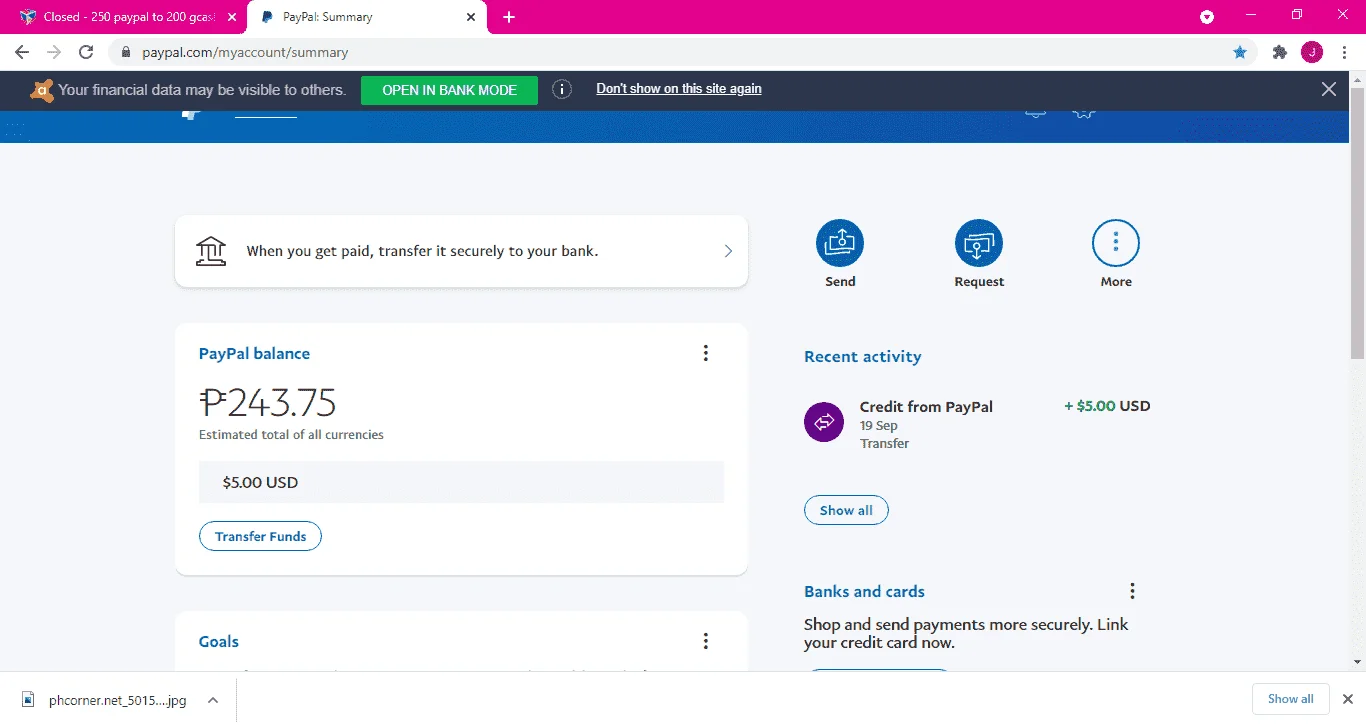Click Show all recent activity
Viewport: 1366px width, 728px height.
click(846, 510)
